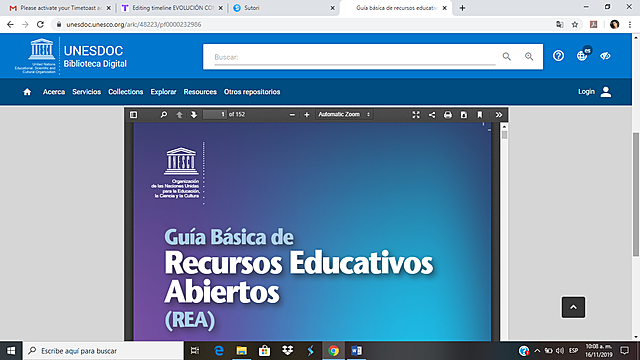
Task: Run search with magnifier icon
Action: (507, 57)
